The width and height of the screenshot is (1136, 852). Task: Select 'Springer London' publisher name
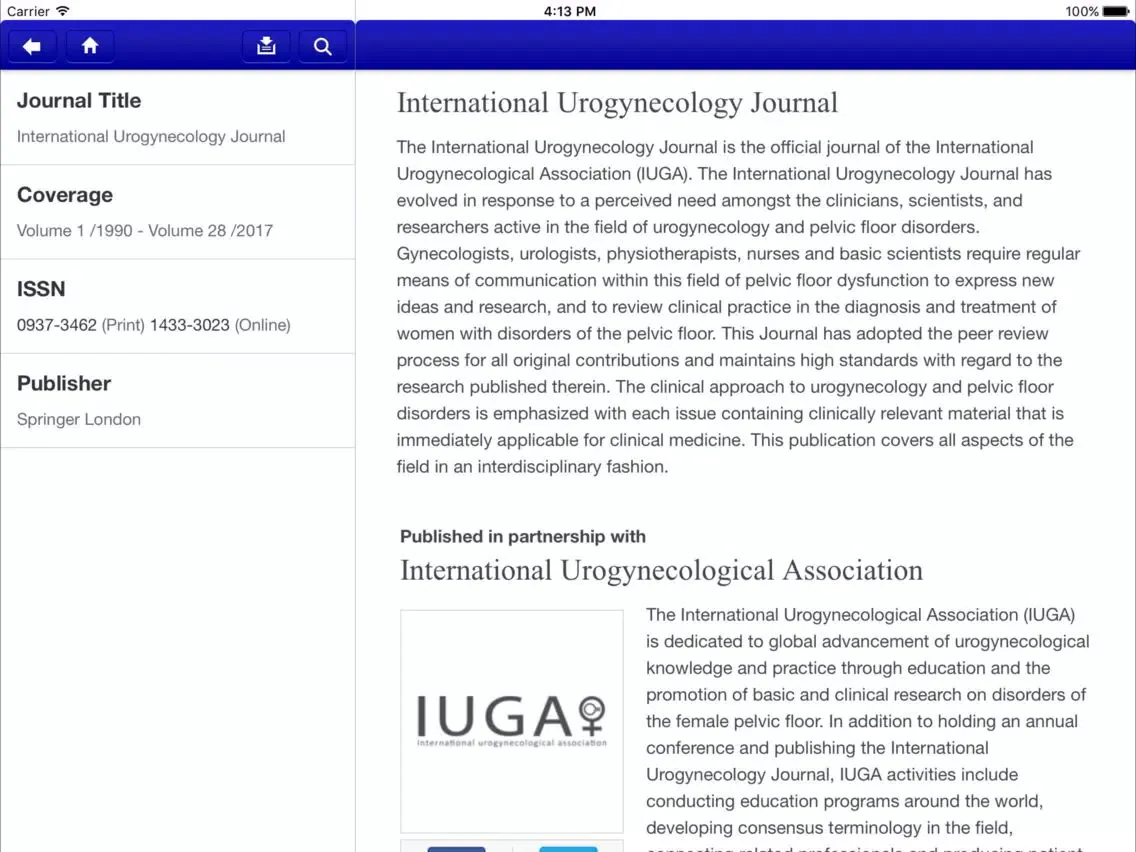pos(78,419)
